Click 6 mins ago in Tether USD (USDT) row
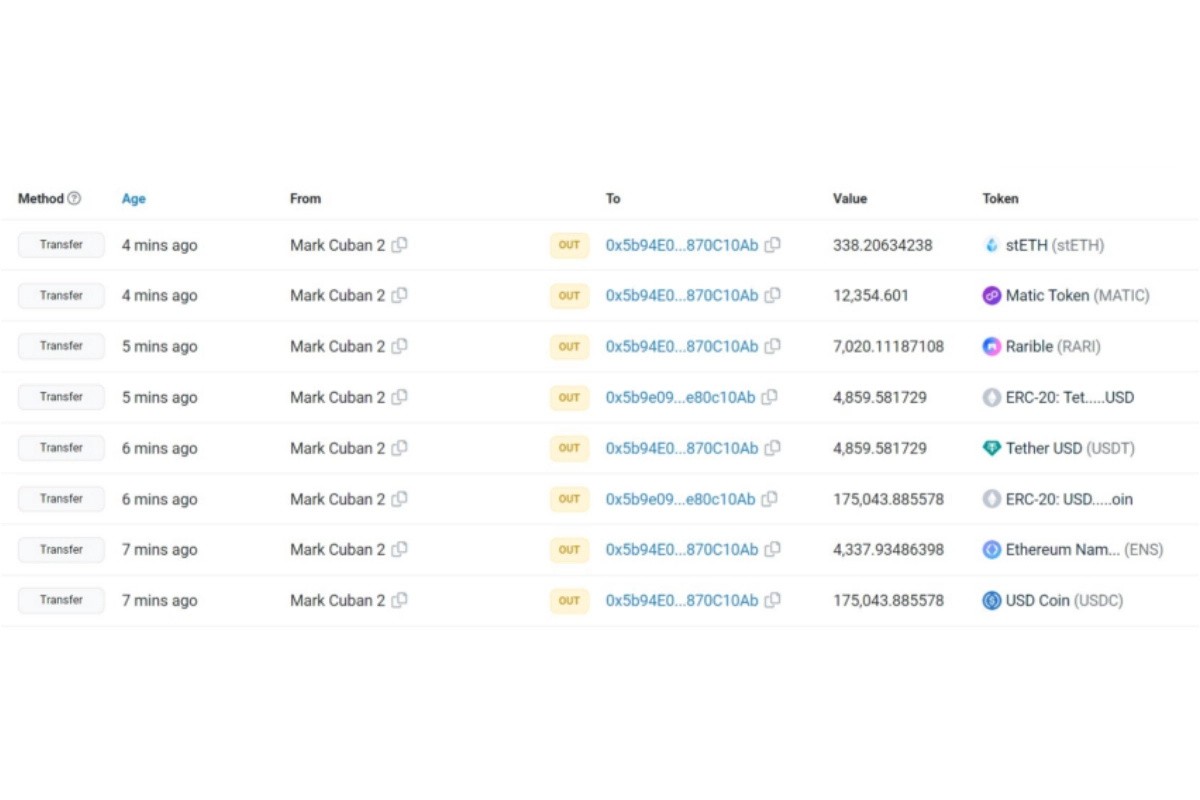Image resolution: width=1200 pixels, height=800 pixels. click(160, 448)
